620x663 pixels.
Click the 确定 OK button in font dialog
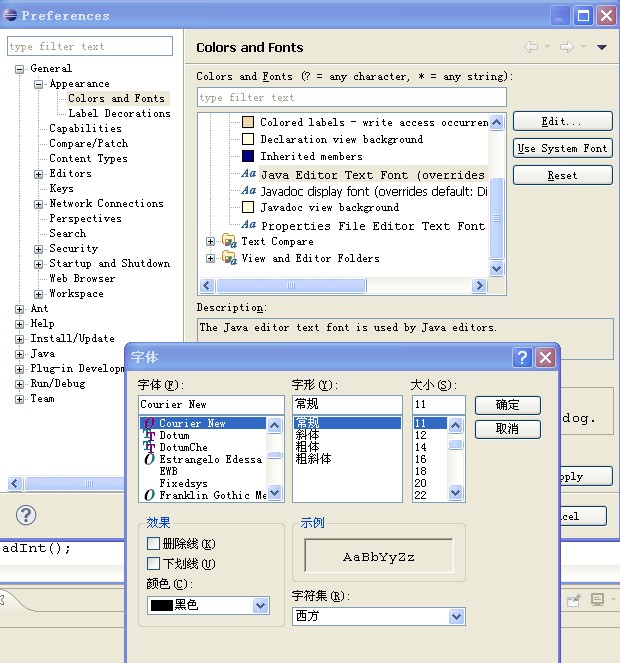click(508, 405)
